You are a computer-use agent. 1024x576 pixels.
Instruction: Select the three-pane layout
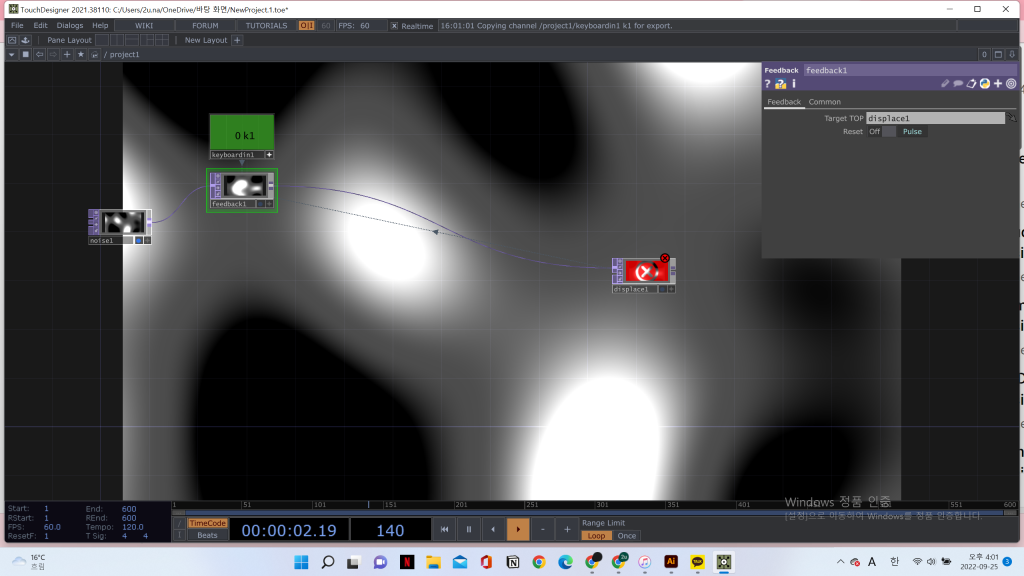147,40
